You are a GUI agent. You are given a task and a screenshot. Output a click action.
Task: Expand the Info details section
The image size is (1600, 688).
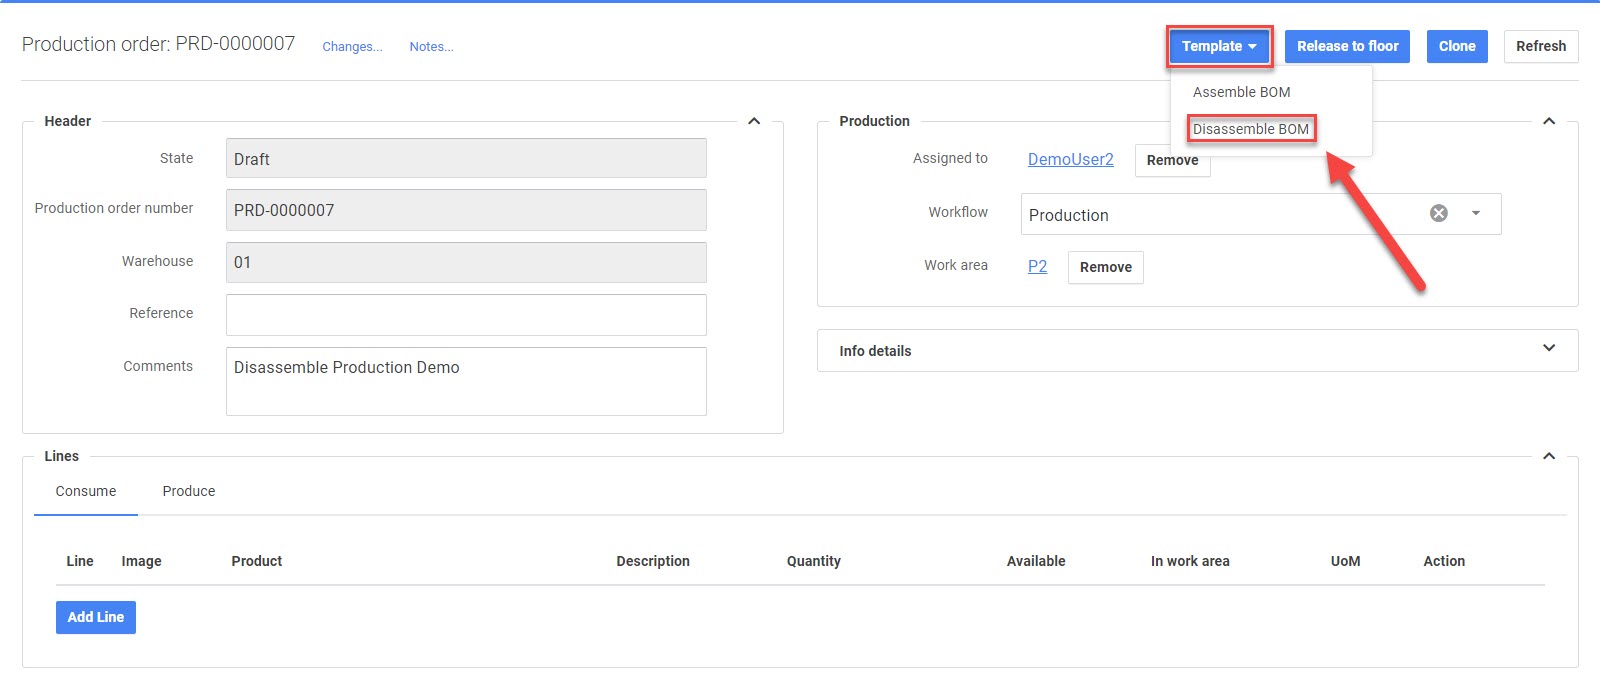1548,349
